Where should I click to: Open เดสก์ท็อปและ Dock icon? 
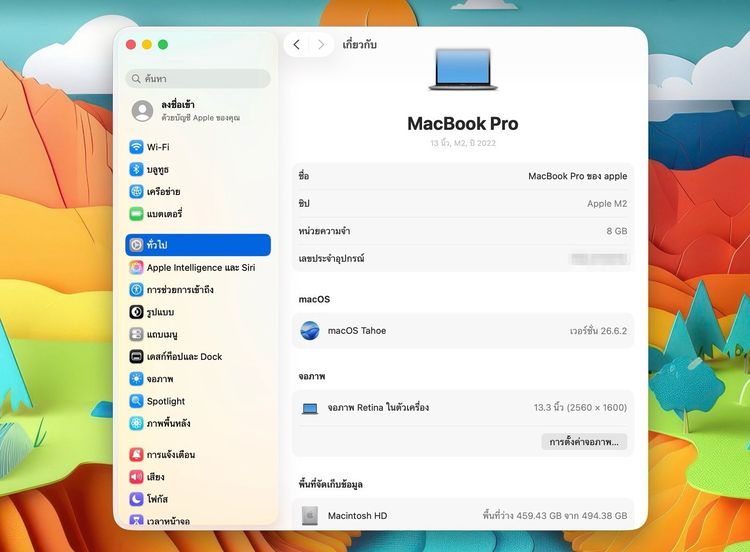[136, 356]
